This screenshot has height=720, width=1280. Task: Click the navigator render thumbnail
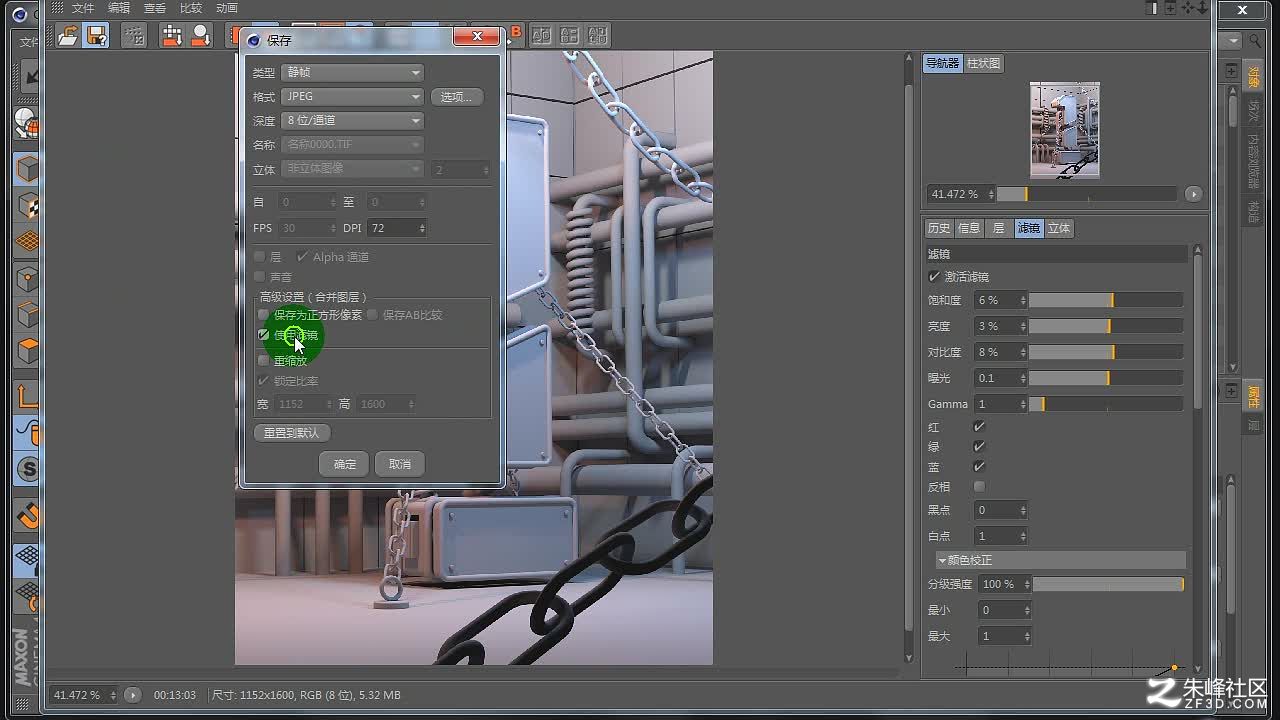tap(1065, 130)
